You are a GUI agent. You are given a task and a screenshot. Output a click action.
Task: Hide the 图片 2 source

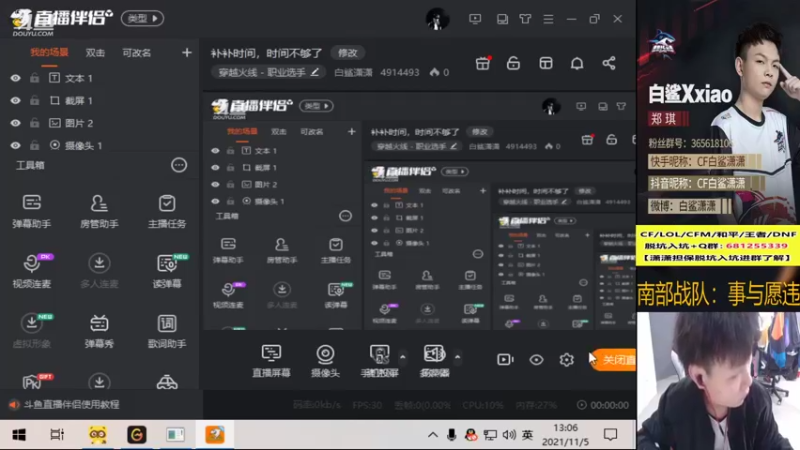pyautogui.click(x=15, y=123)
